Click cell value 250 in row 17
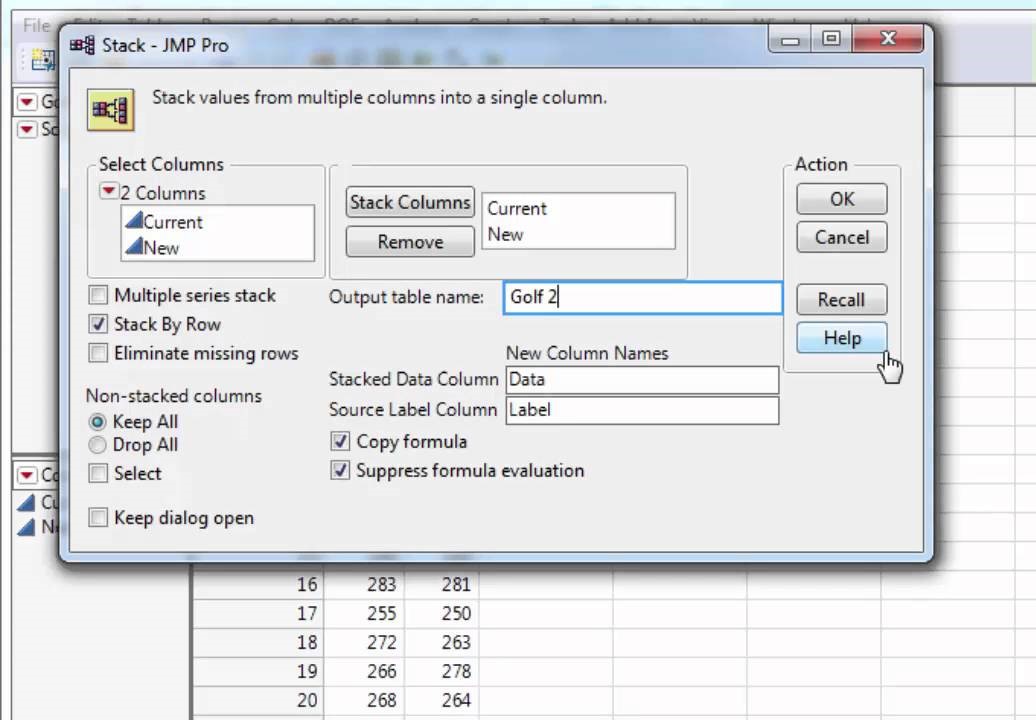 (x=456, y=614)
